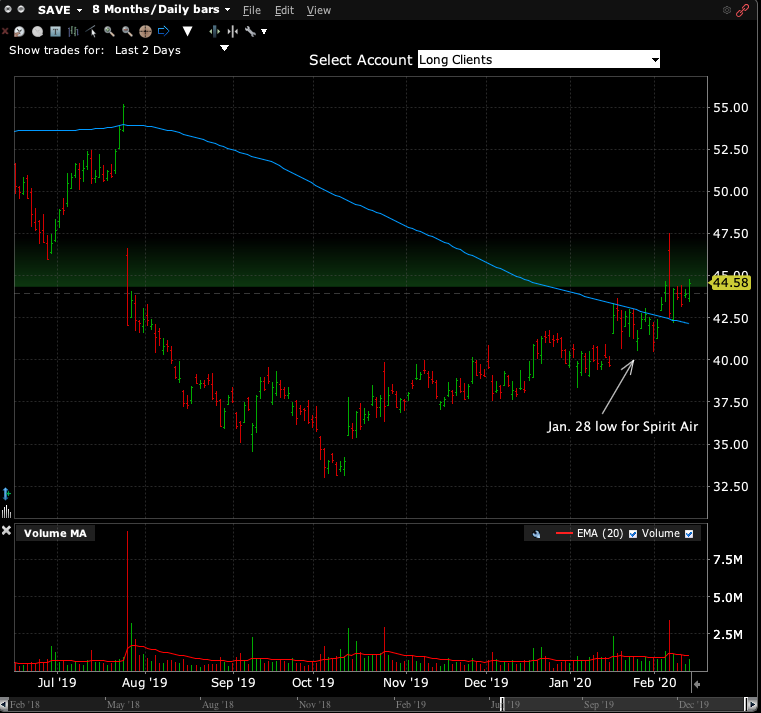Click the second gray window control dot
Viewport: 761px width, 713px height.
tap(21, 9)
